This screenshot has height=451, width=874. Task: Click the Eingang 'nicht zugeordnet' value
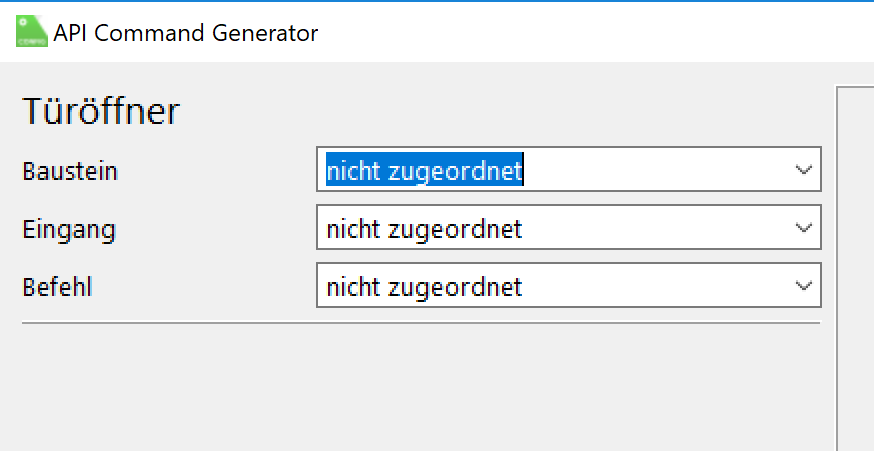click(x=425, y=229)
